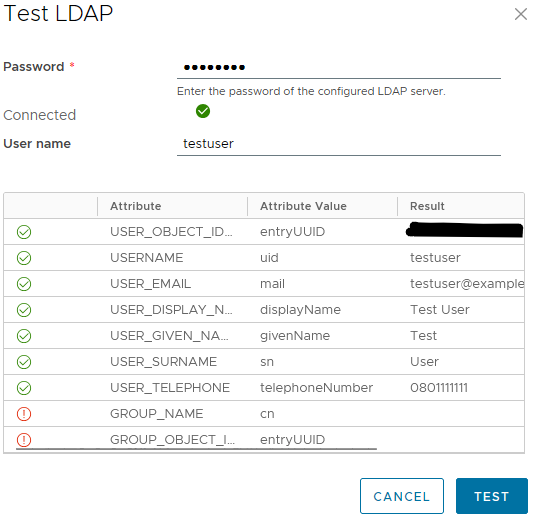Click the green Connected status checkmark
This screenshot has width=536, height=518.
point(203,111)
